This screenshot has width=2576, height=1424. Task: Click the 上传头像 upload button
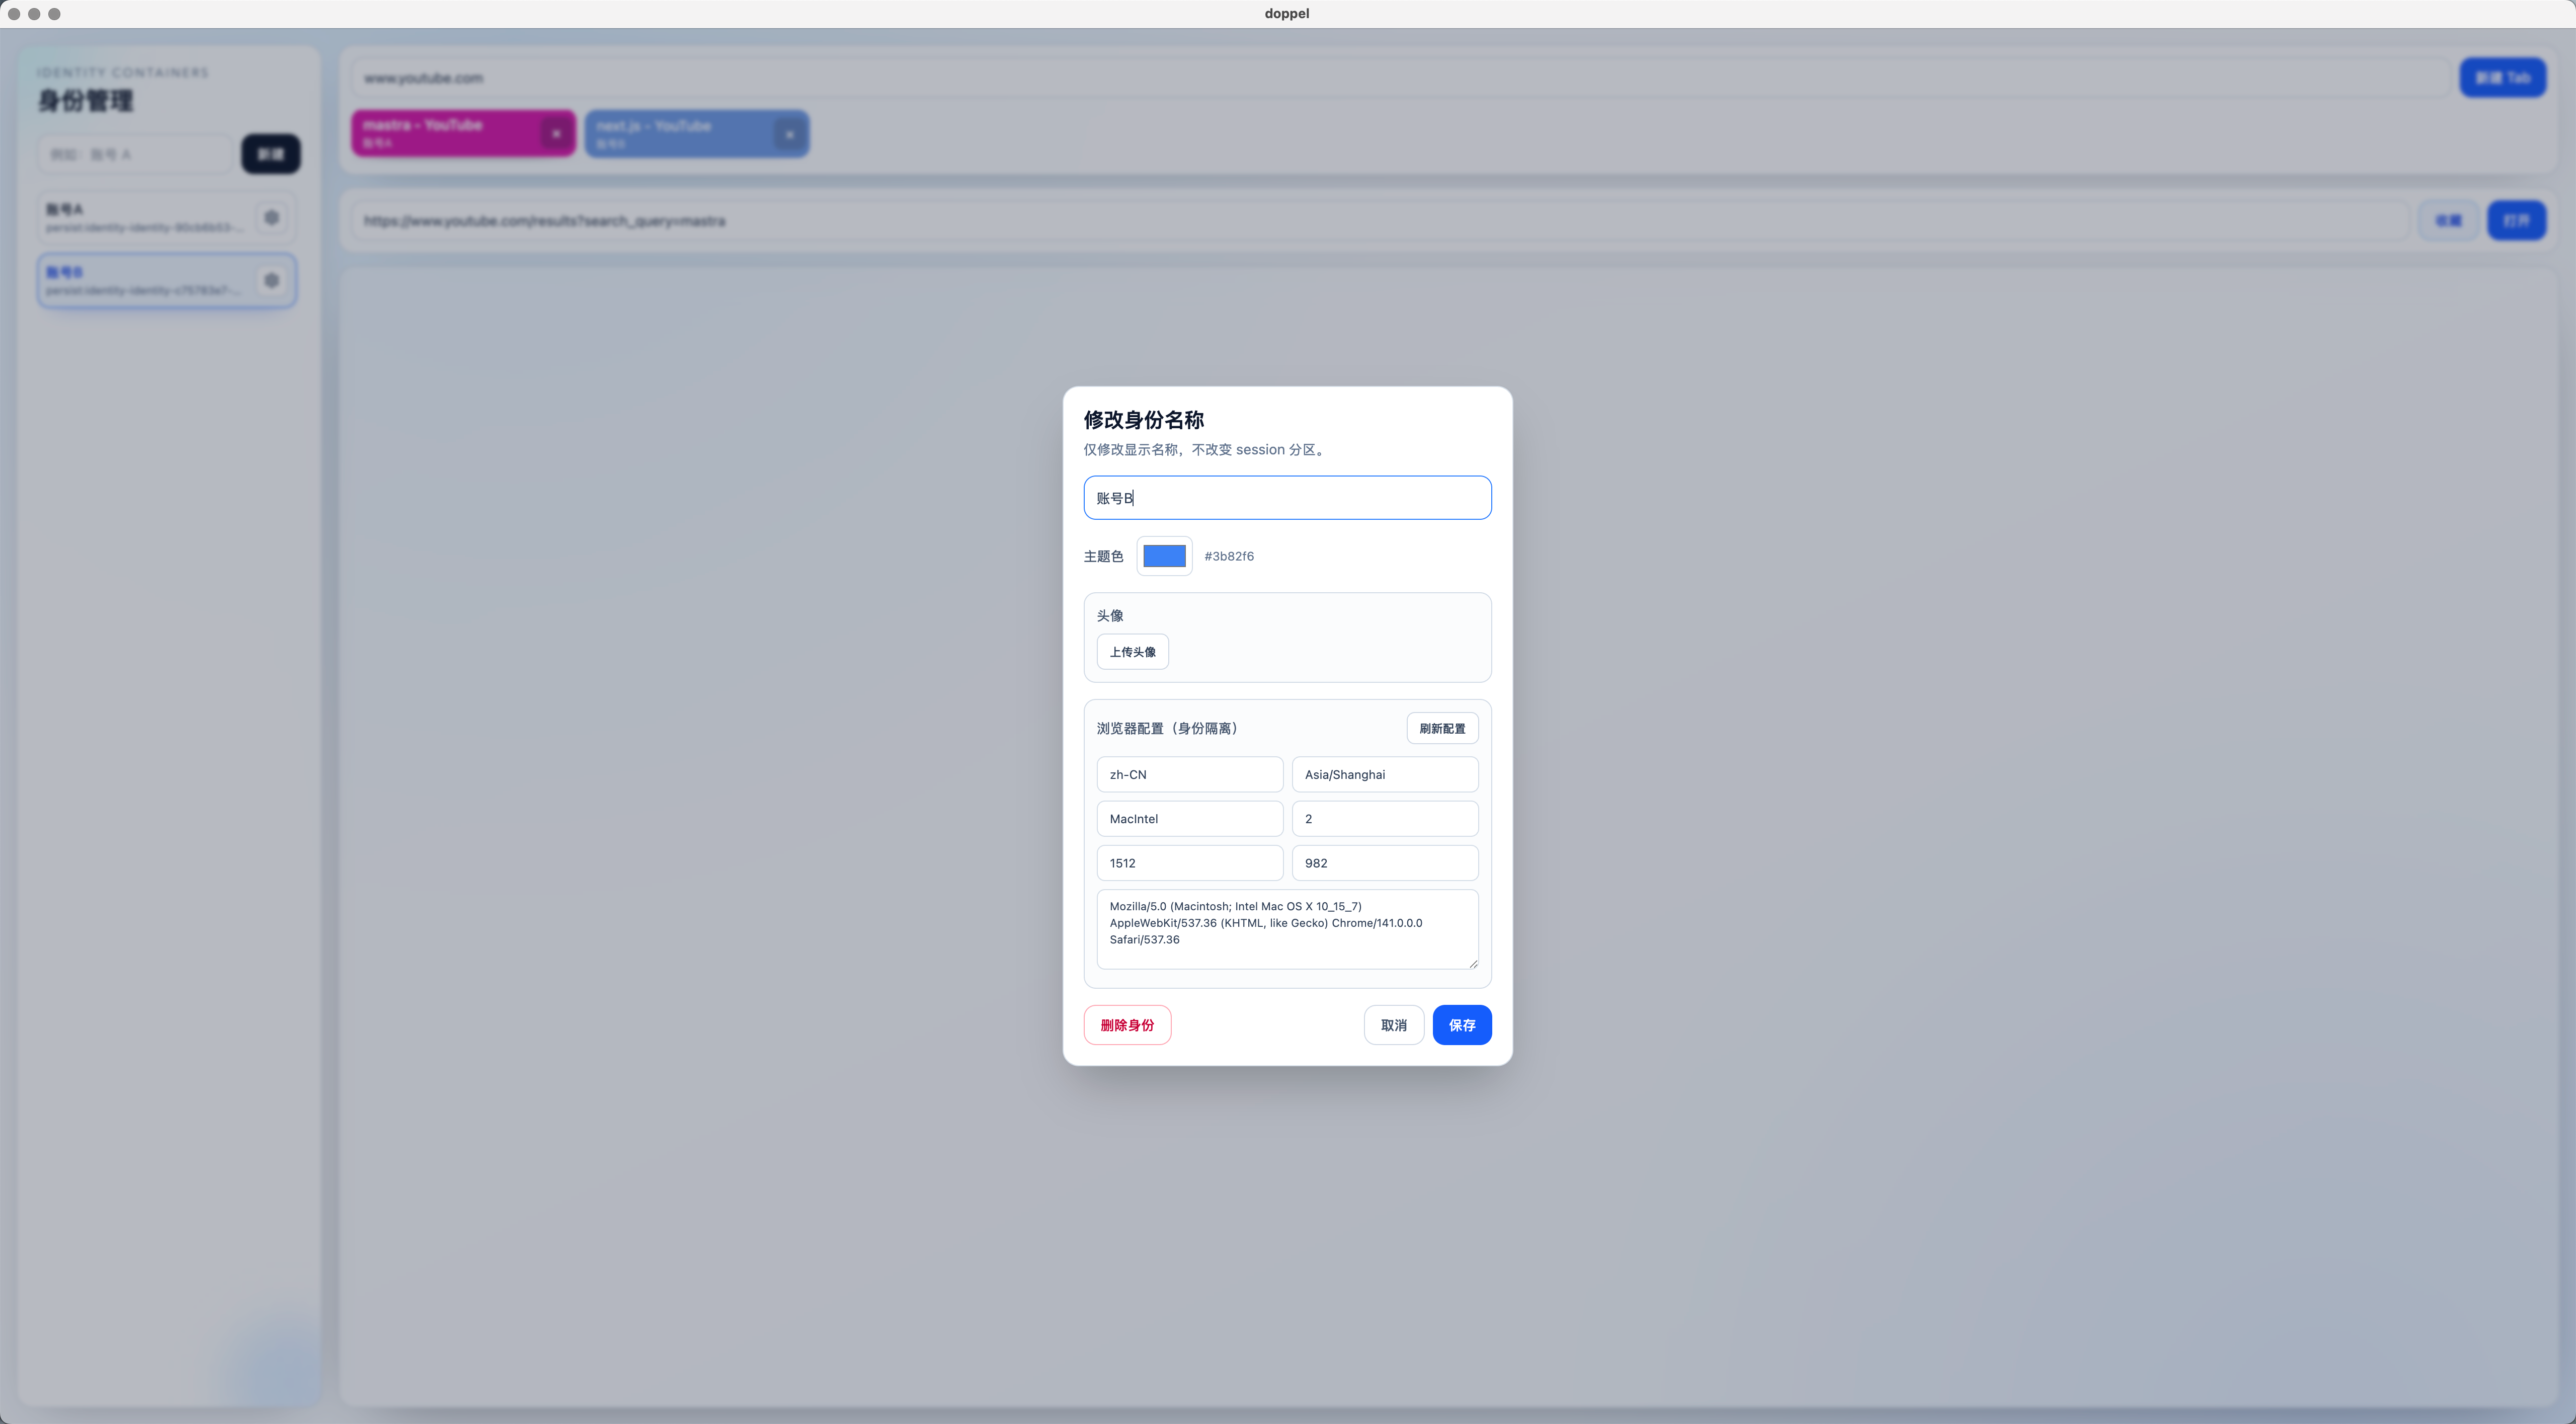coord(1132,652)
